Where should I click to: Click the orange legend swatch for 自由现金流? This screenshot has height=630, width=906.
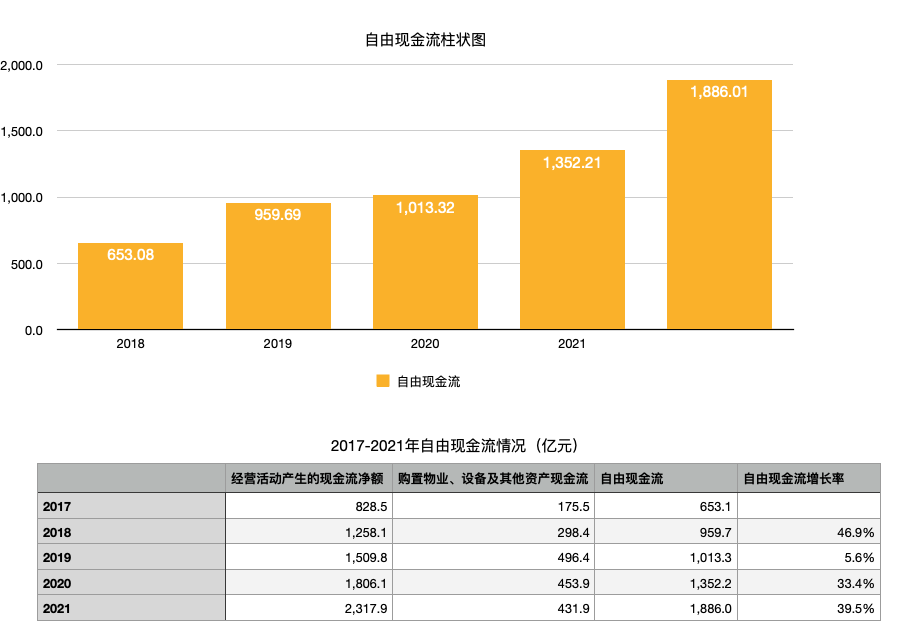click(x=382, y=381)
